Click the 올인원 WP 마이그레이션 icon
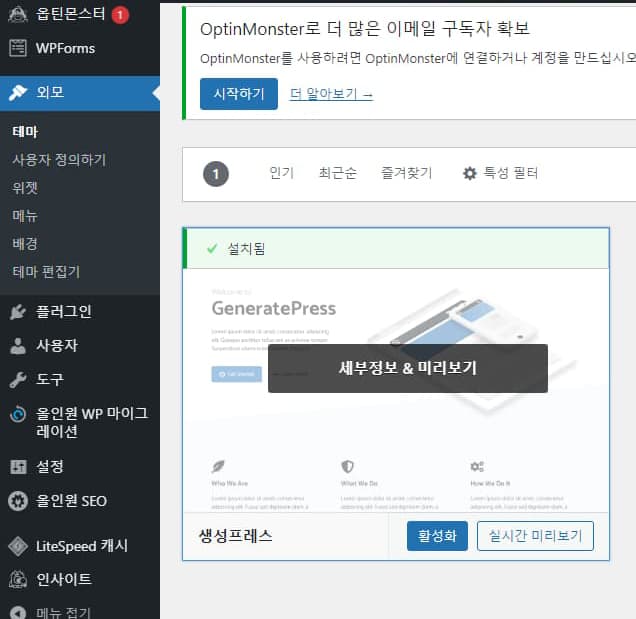The width and height of the screenshot is (636, 619). coord(18,414)
